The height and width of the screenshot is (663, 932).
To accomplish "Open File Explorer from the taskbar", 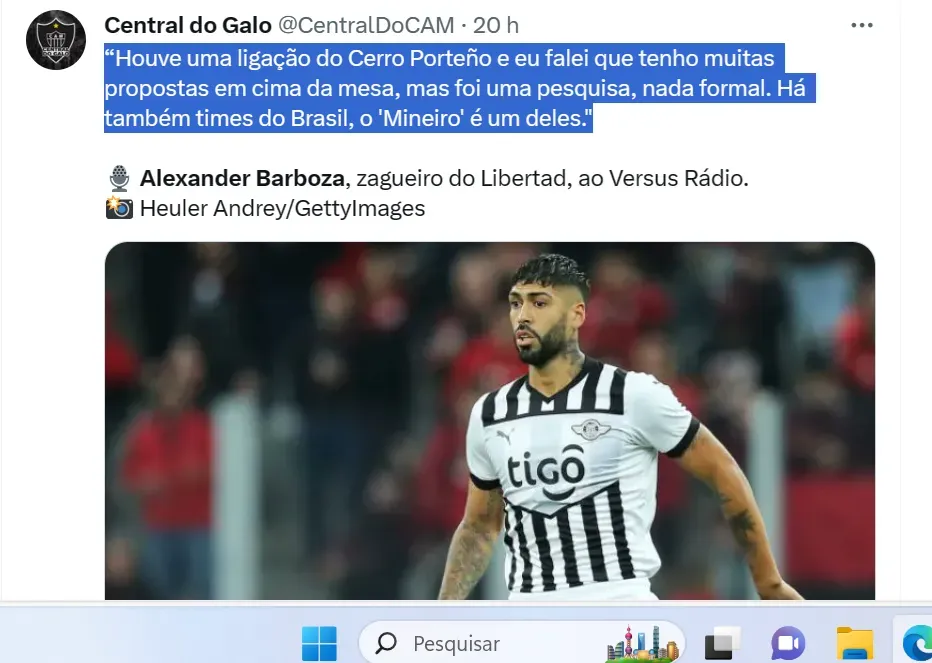I will click(855, 643).
